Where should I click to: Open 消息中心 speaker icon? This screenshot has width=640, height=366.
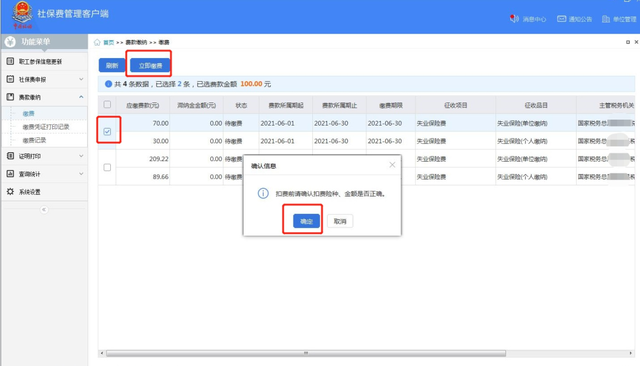[x=514, y=19]
